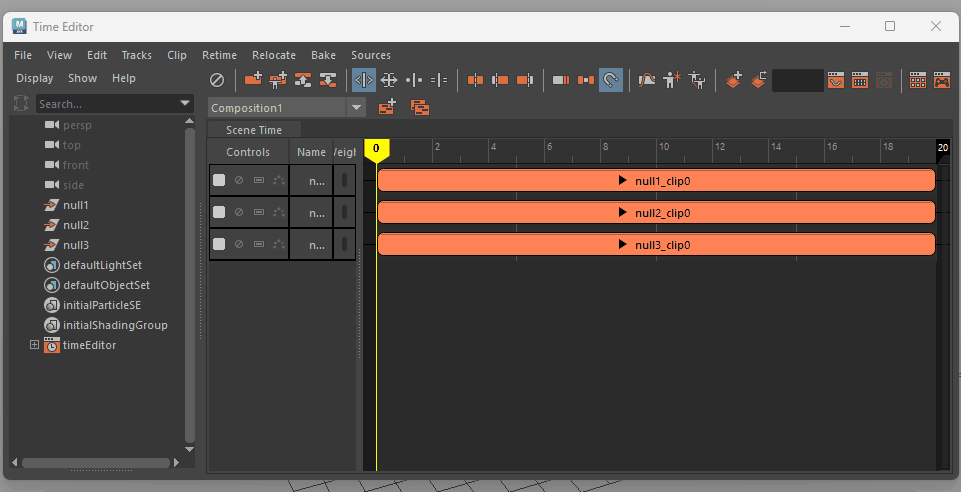Click the create composition icon

tap(387, 107)
